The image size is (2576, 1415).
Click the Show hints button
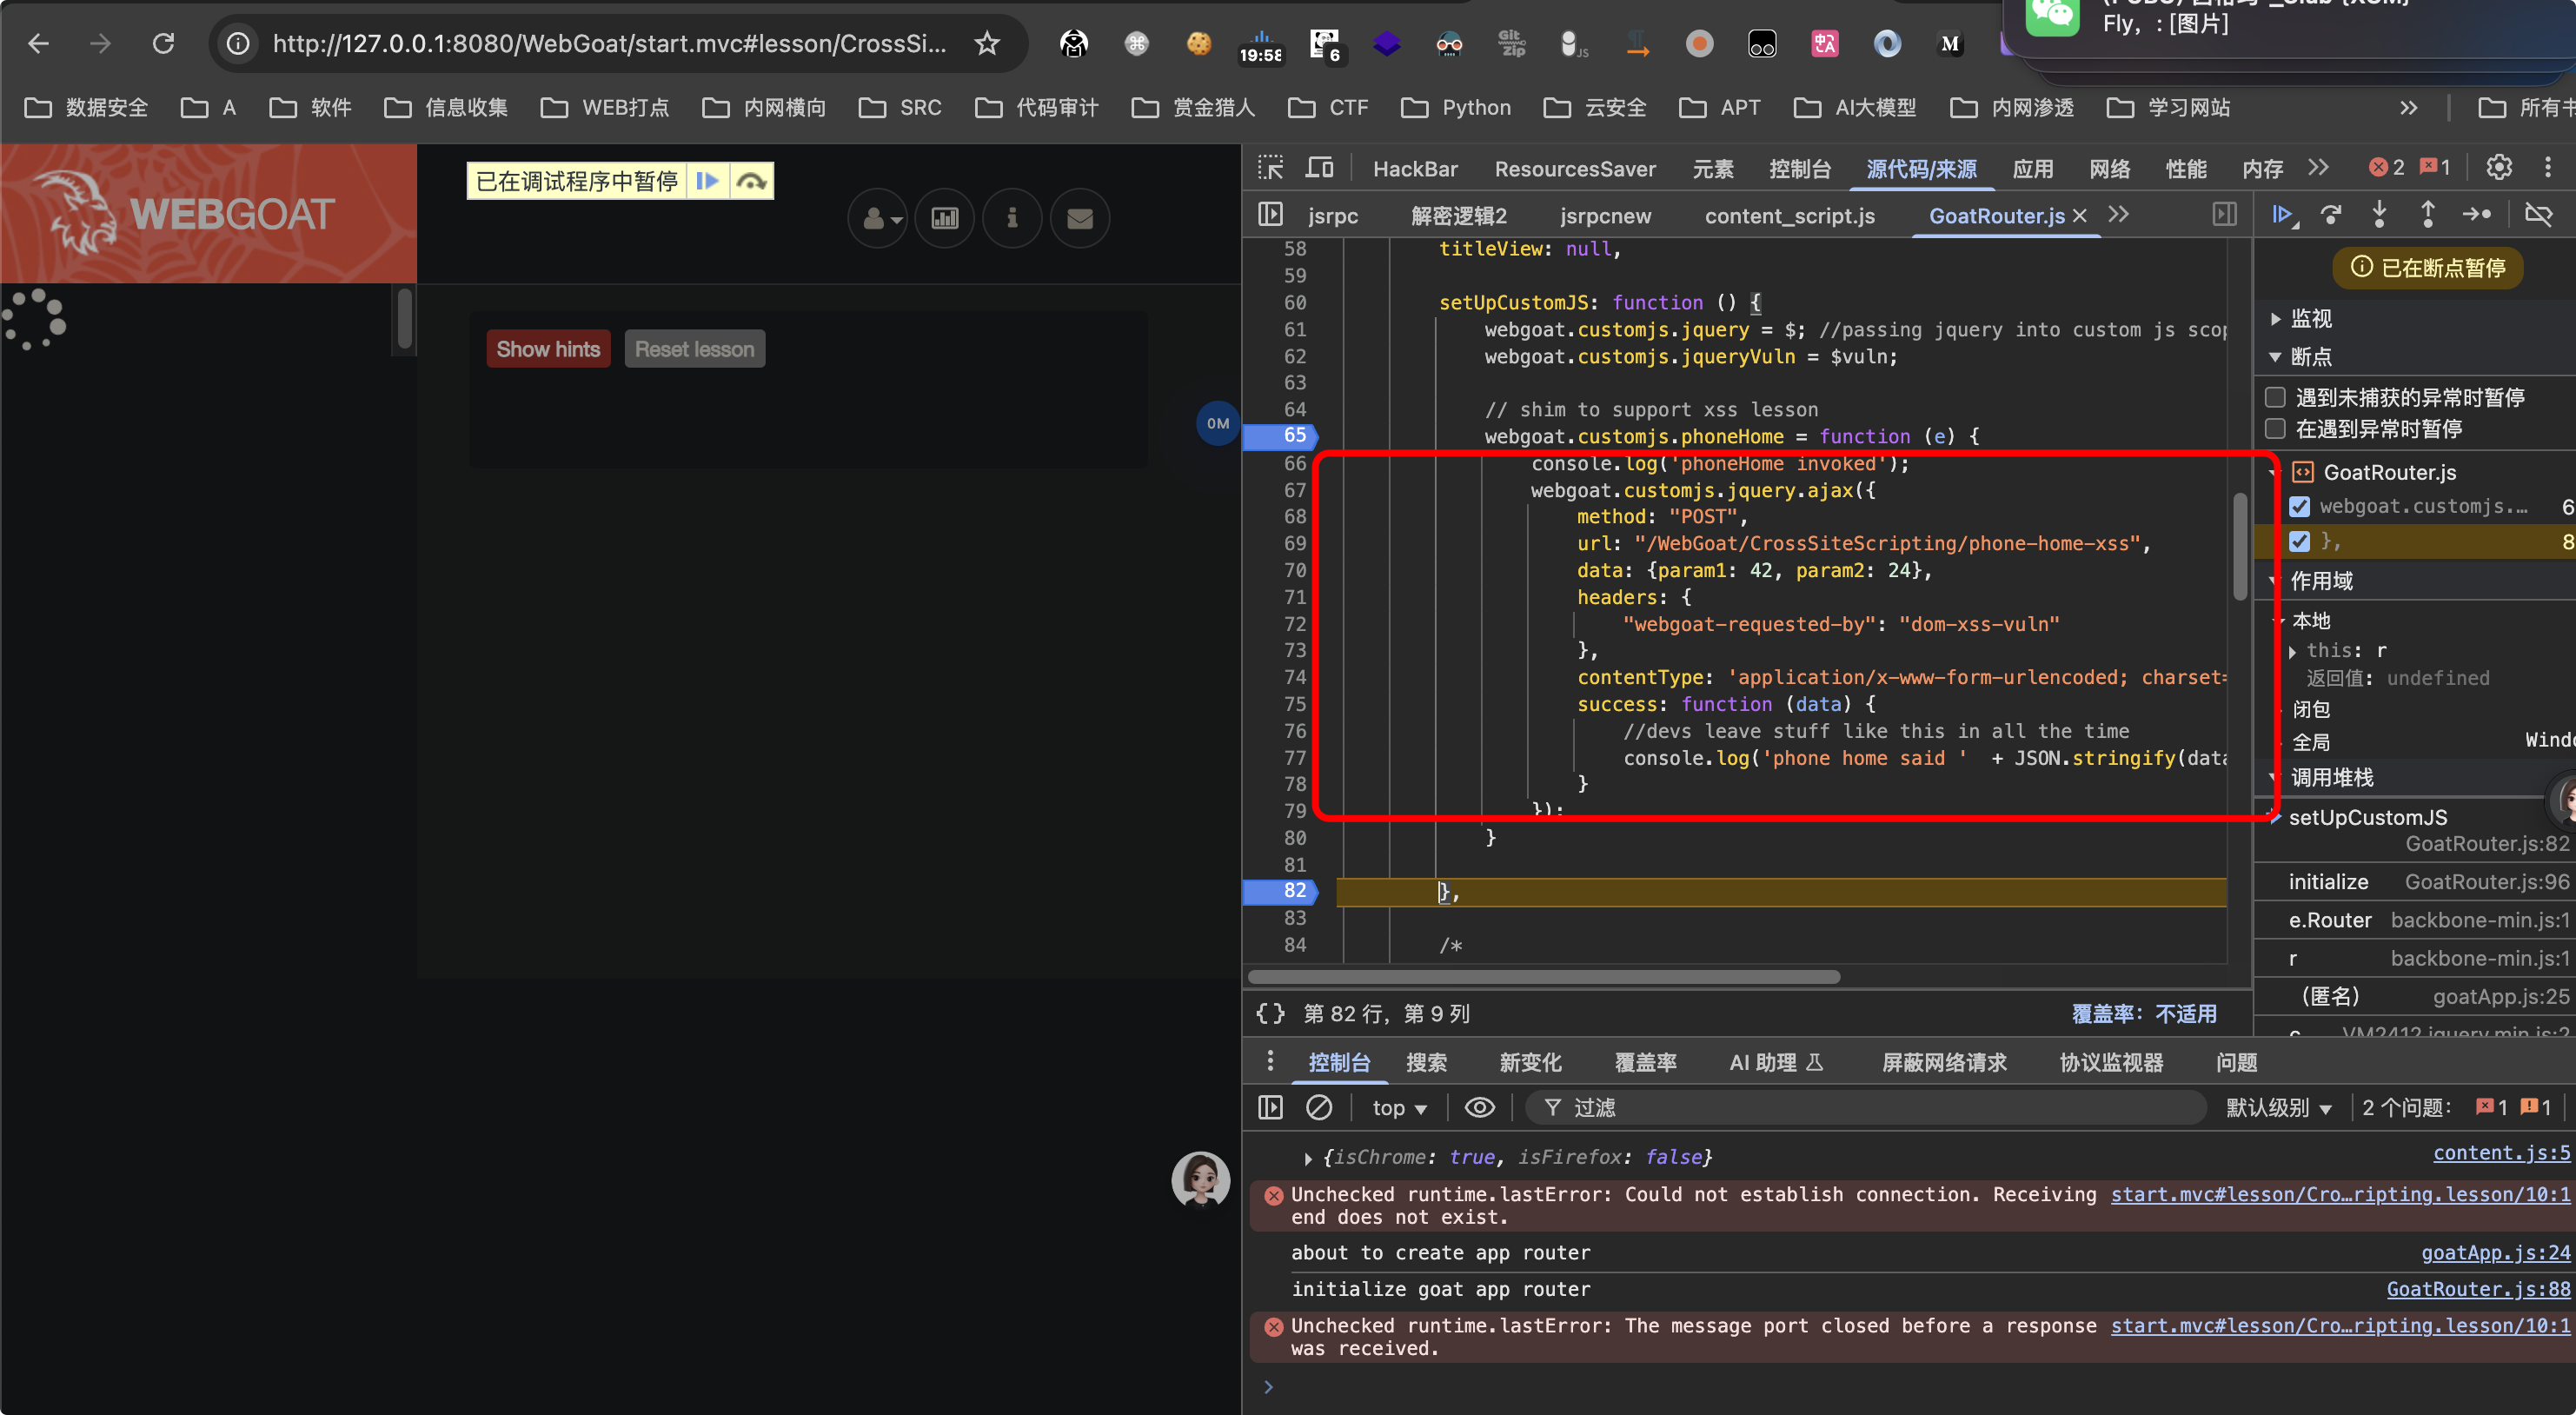coord(548,349)
